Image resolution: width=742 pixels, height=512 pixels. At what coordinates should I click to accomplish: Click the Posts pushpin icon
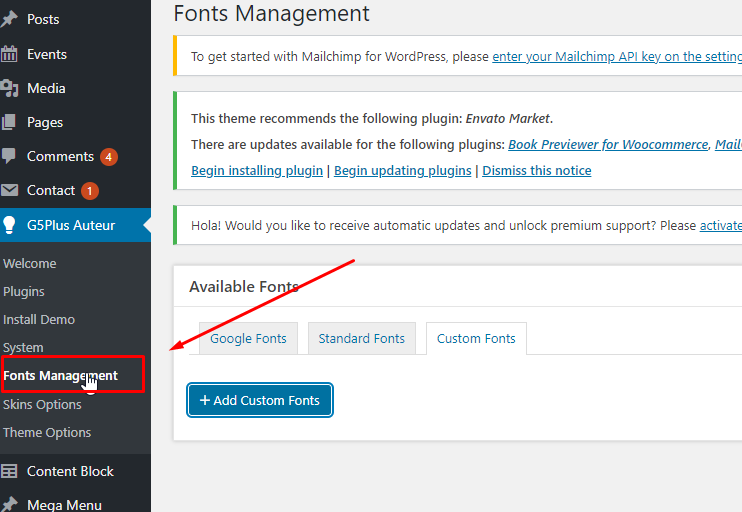point(10,20)
